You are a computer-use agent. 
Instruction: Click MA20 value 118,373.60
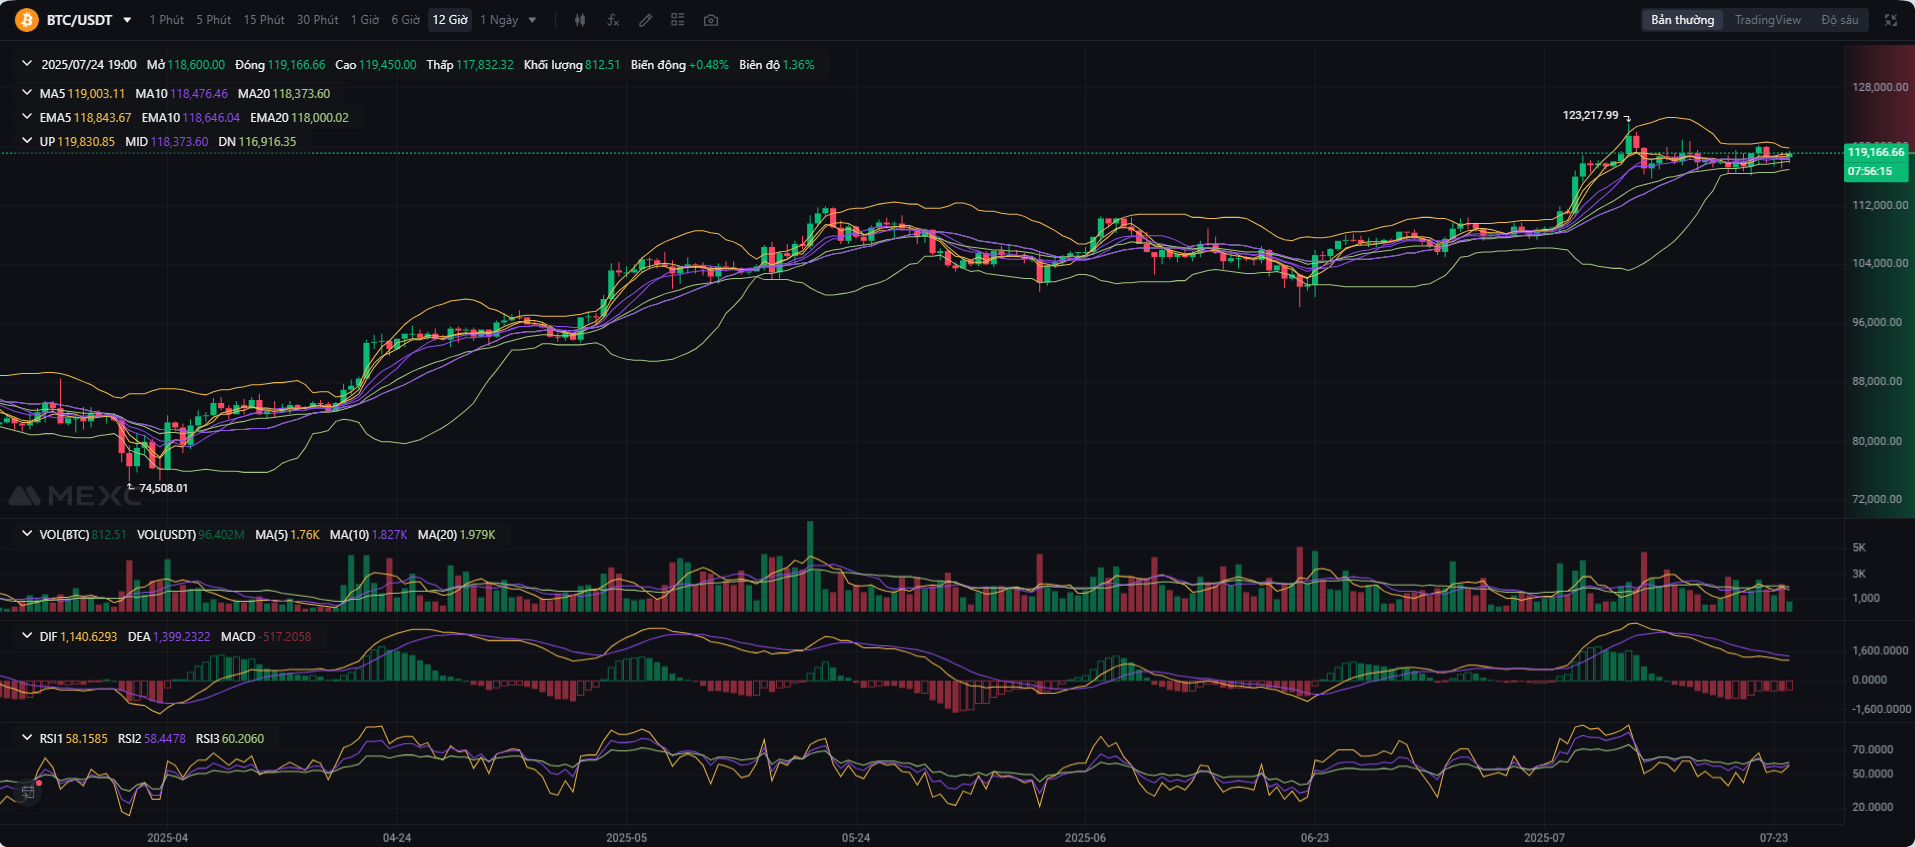(x=301, y=93)
